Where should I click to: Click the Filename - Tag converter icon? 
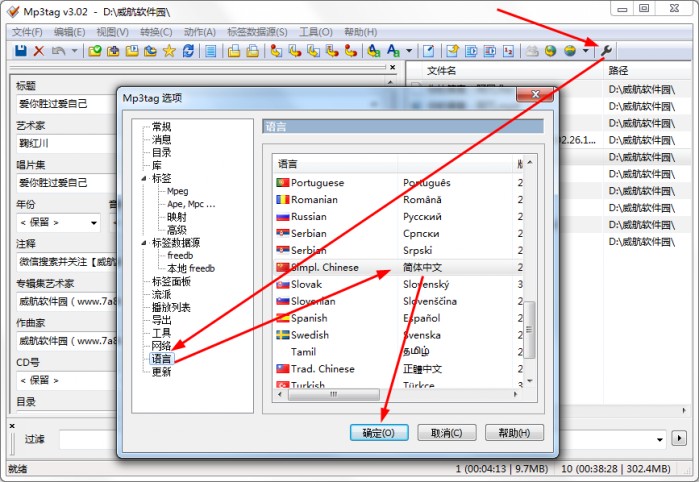pyautogui.click(x=295, y=51)
